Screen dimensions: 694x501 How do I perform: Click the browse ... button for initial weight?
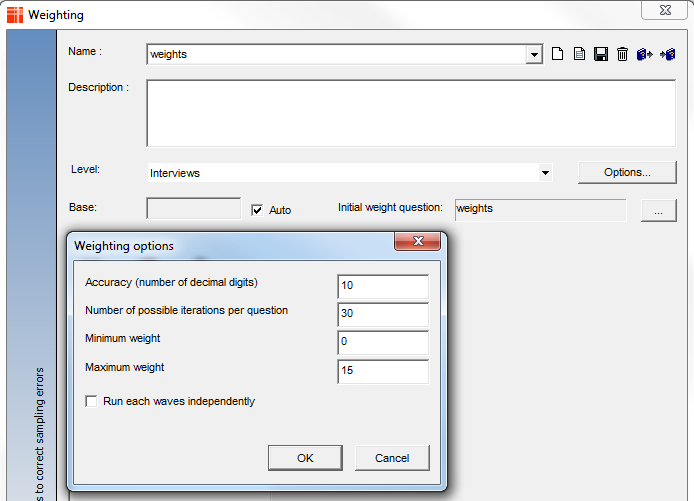pos(659,210)
